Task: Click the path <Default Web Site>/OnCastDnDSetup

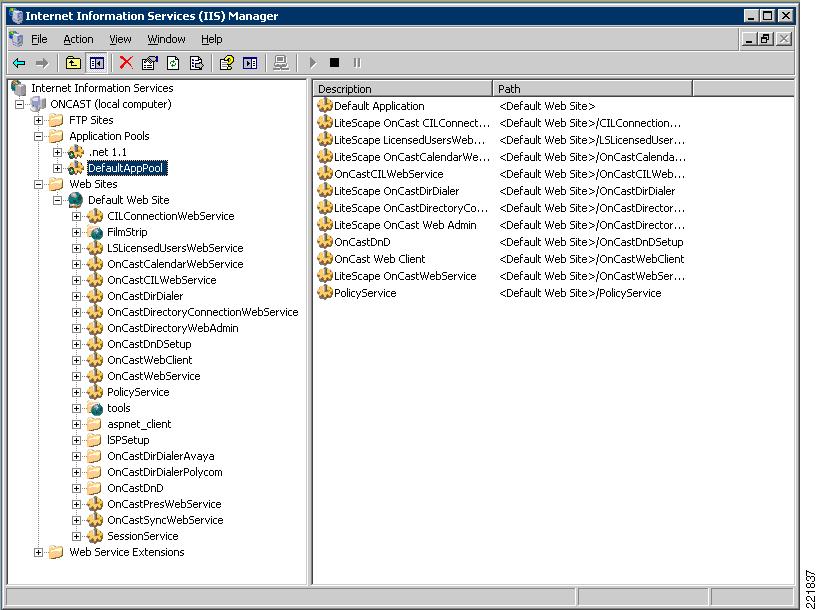Action: point(591,242)
